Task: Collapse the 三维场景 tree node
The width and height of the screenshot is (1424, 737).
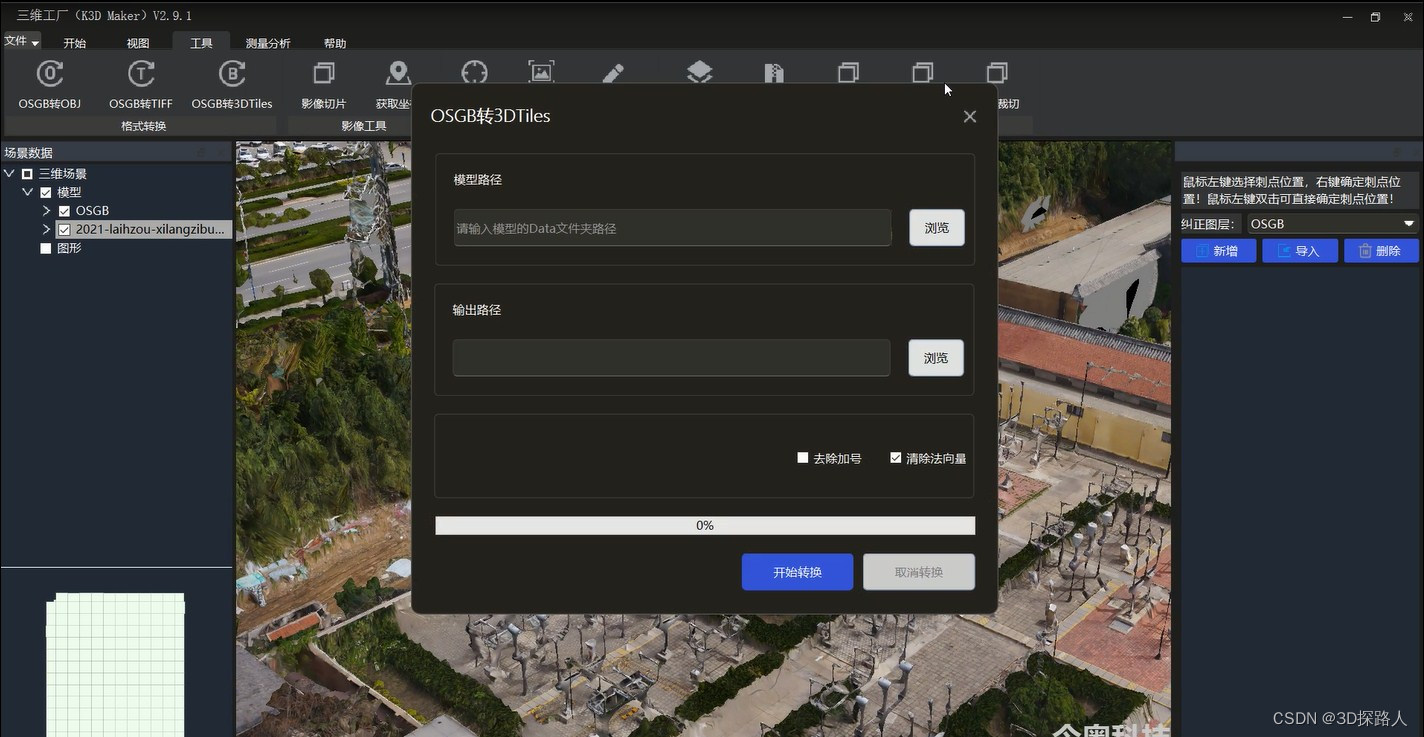Action: coord(9,174)
